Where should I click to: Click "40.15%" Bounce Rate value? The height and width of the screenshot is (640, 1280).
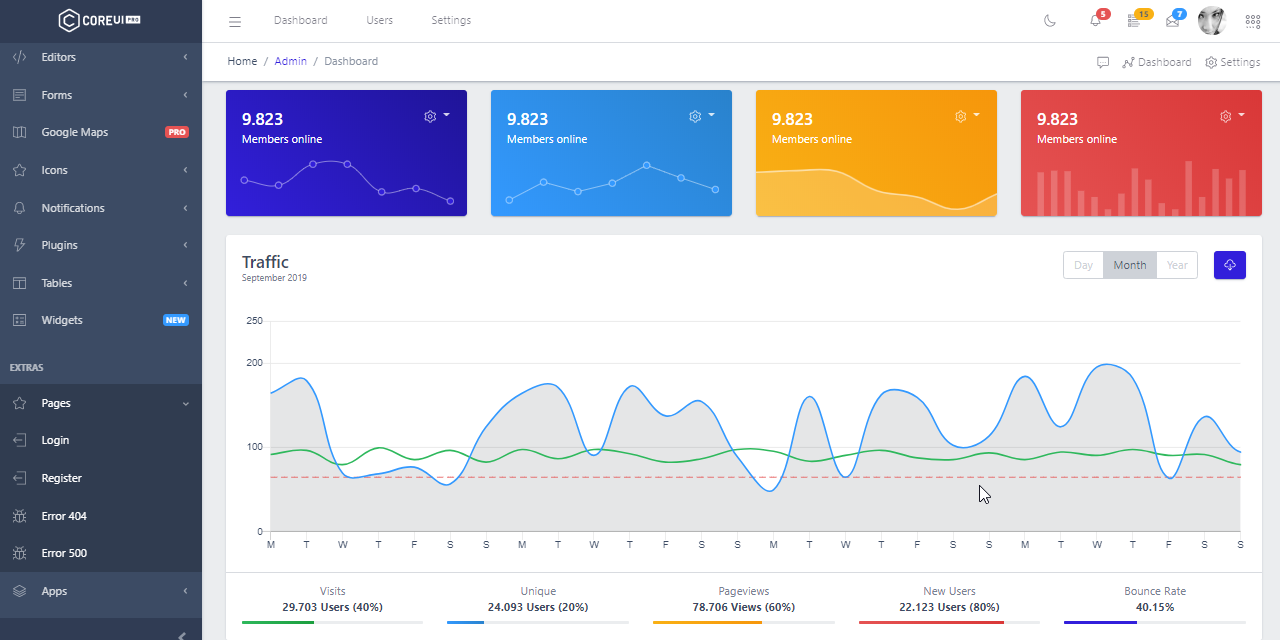click(1155, 607)
